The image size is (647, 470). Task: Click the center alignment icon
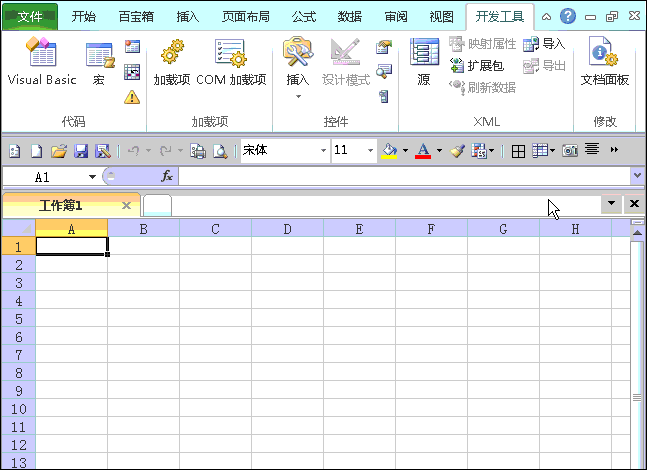[x=592, y=149]
